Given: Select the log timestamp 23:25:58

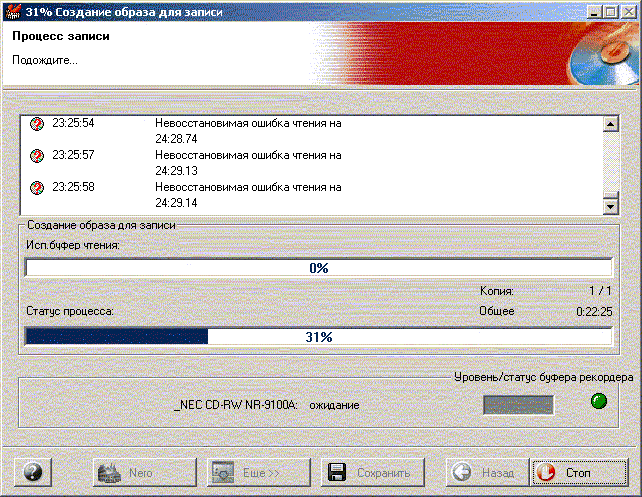Looking at the screenshot, I should tap(73, 187).
